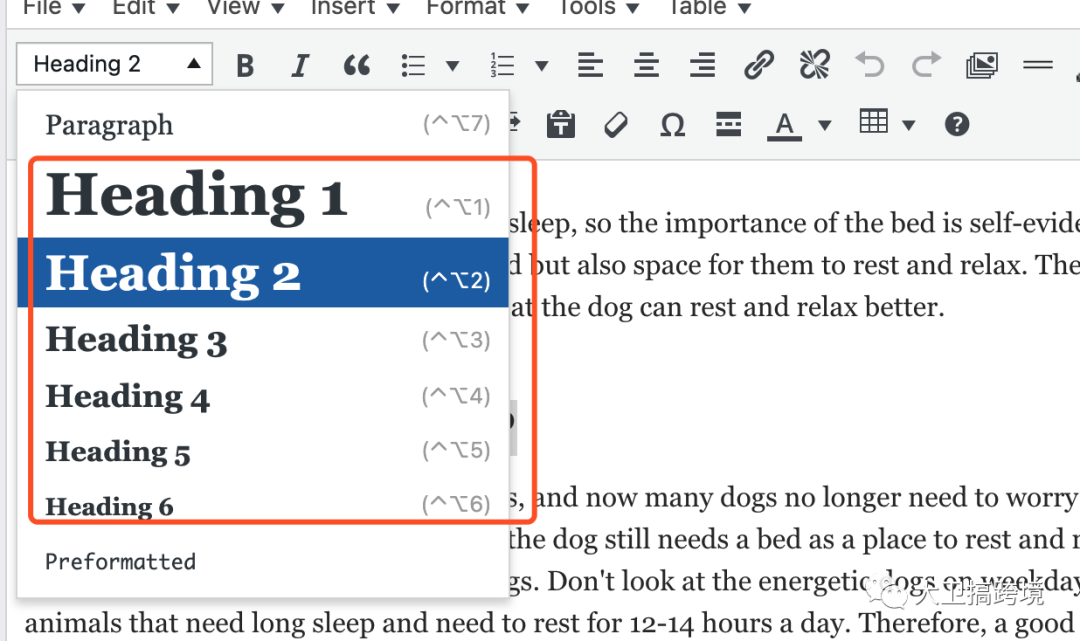Open the Insert menu
This screenshot has width=1080, height=641.
coord(344,8)
